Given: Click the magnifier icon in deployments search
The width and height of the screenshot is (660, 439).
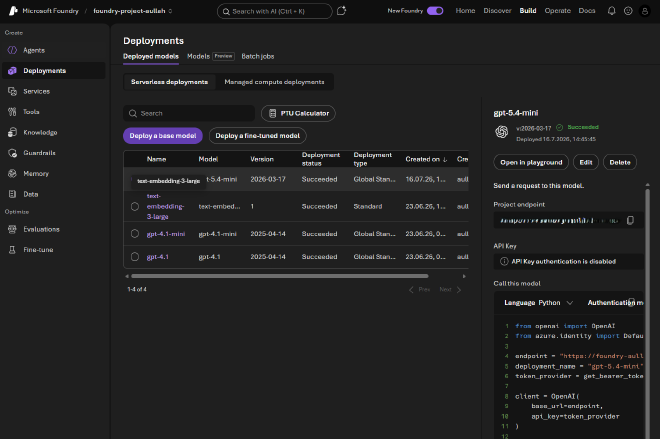Looking at the screenshot, I should [x=133, y=114].
